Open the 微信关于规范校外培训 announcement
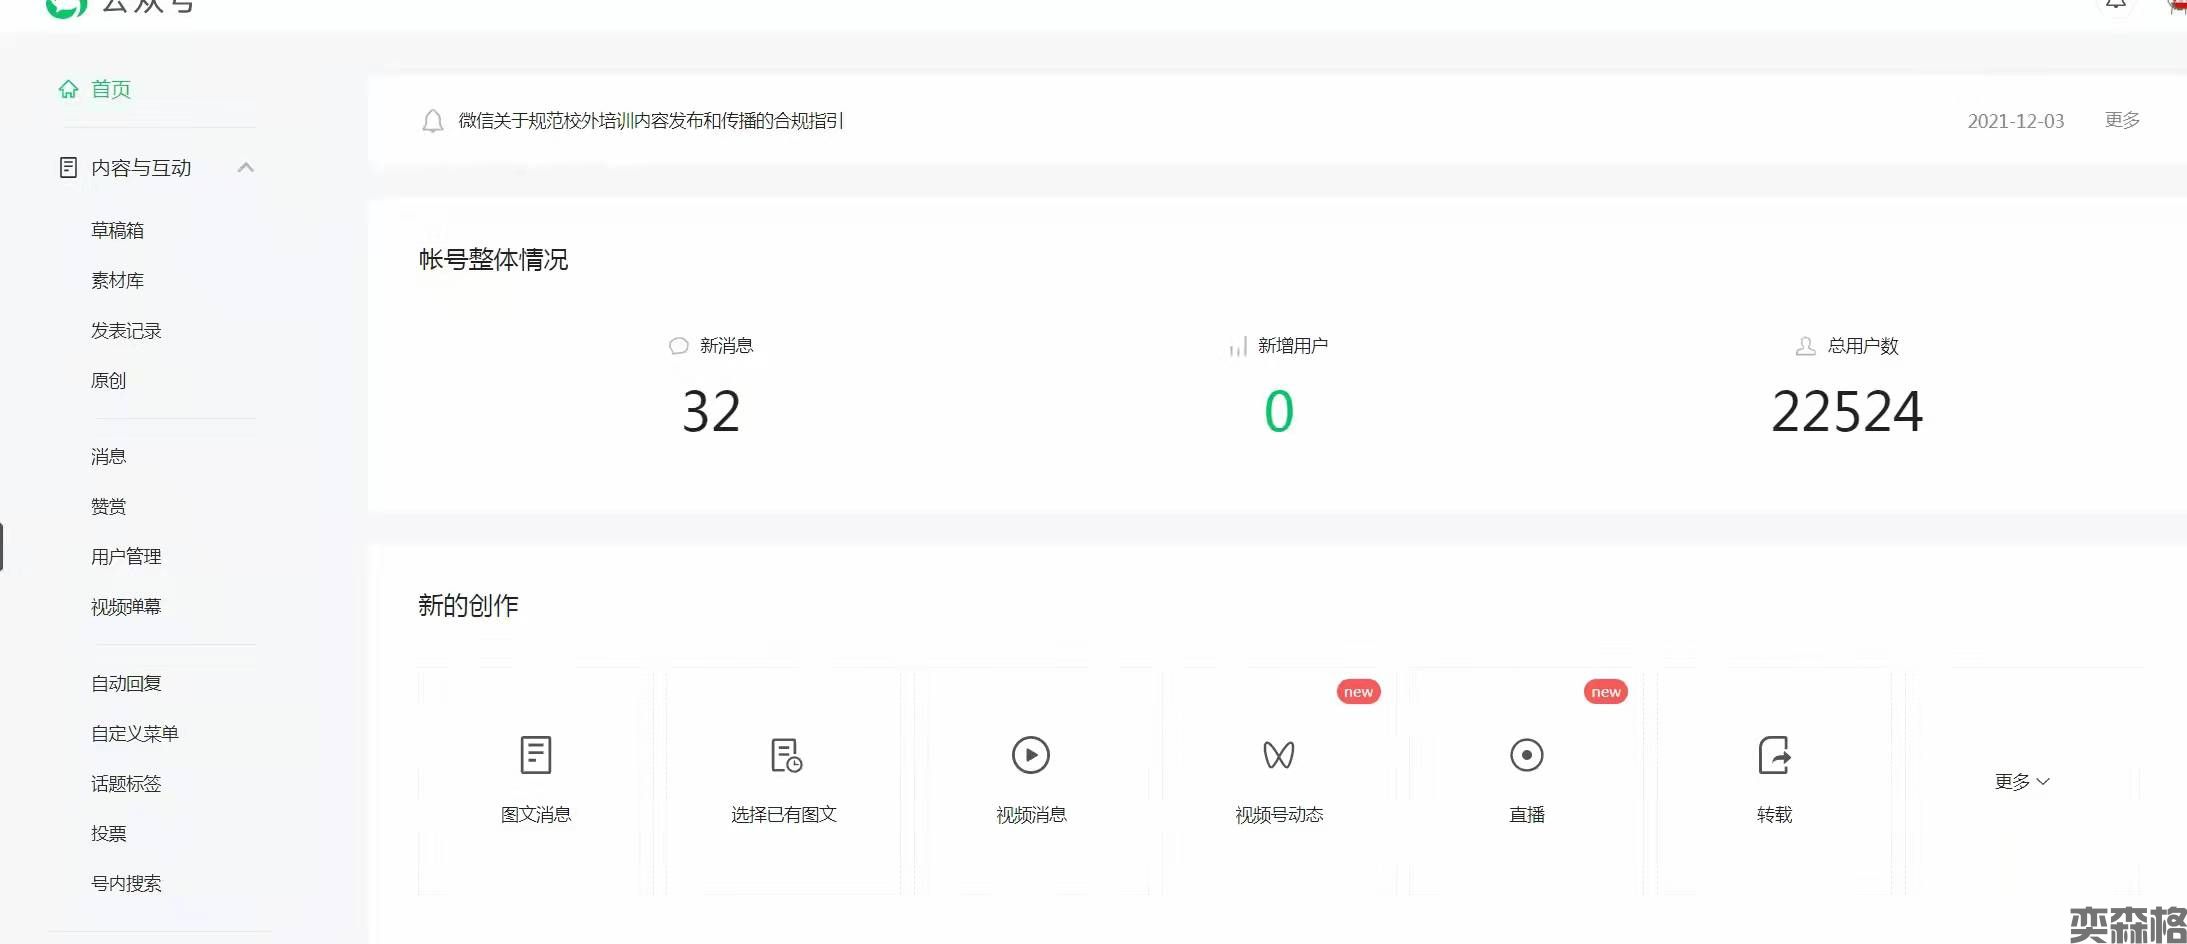2187x944 pixels. tap(651, 121)
